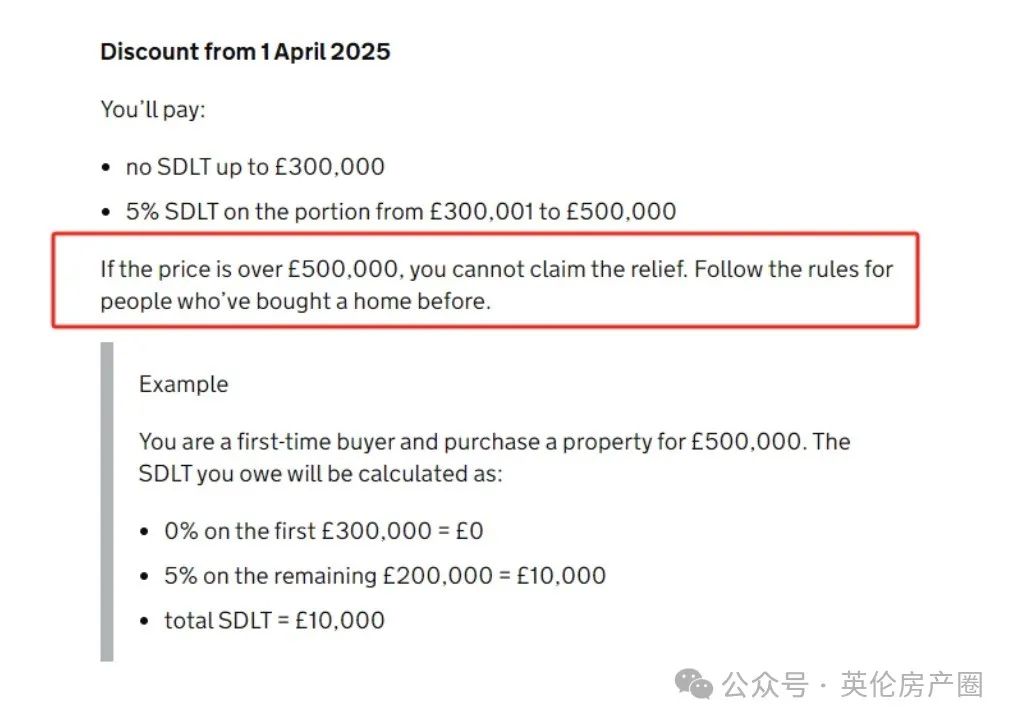Click the bullet dot before '0% on the first'
Image resolution: width=1016 pixels, height=726 pixels.
(144, 532)
